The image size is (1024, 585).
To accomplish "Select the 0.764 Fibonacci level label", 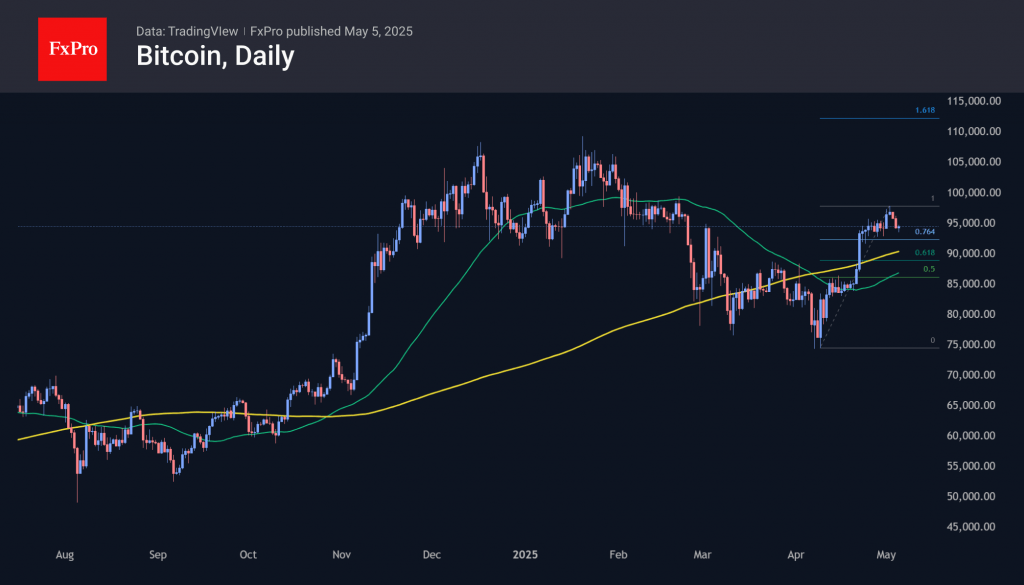I will 924,232.
